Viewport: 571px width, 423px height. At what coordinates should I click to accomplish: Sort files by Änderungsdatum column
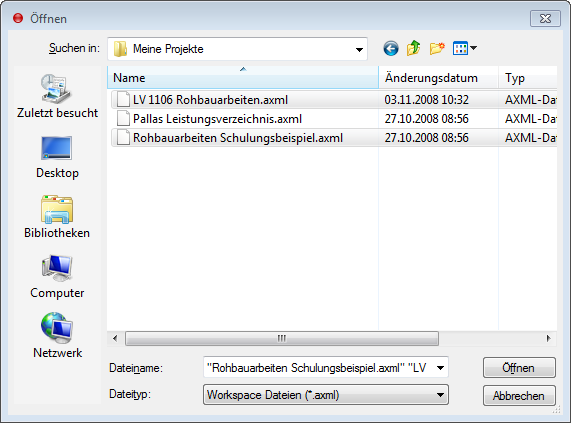pos(438,78)
